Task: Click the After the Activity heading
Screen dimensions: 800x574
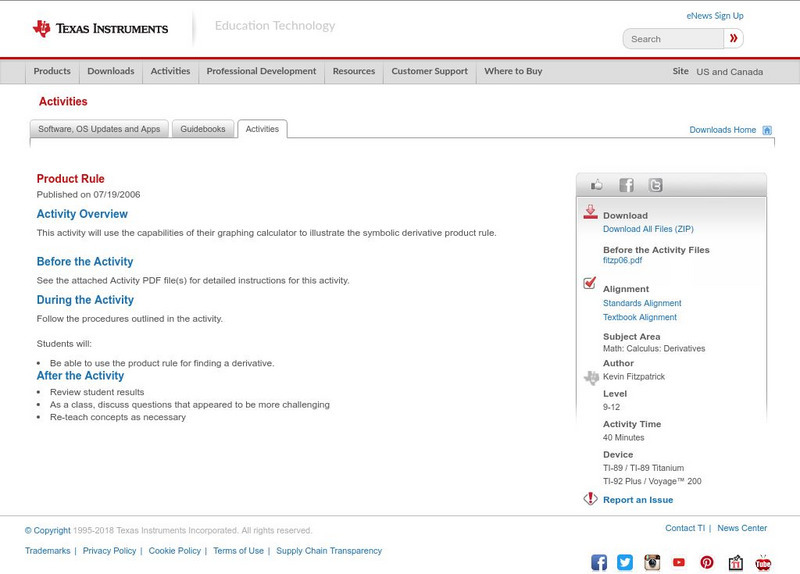Action: pos(80,376)
